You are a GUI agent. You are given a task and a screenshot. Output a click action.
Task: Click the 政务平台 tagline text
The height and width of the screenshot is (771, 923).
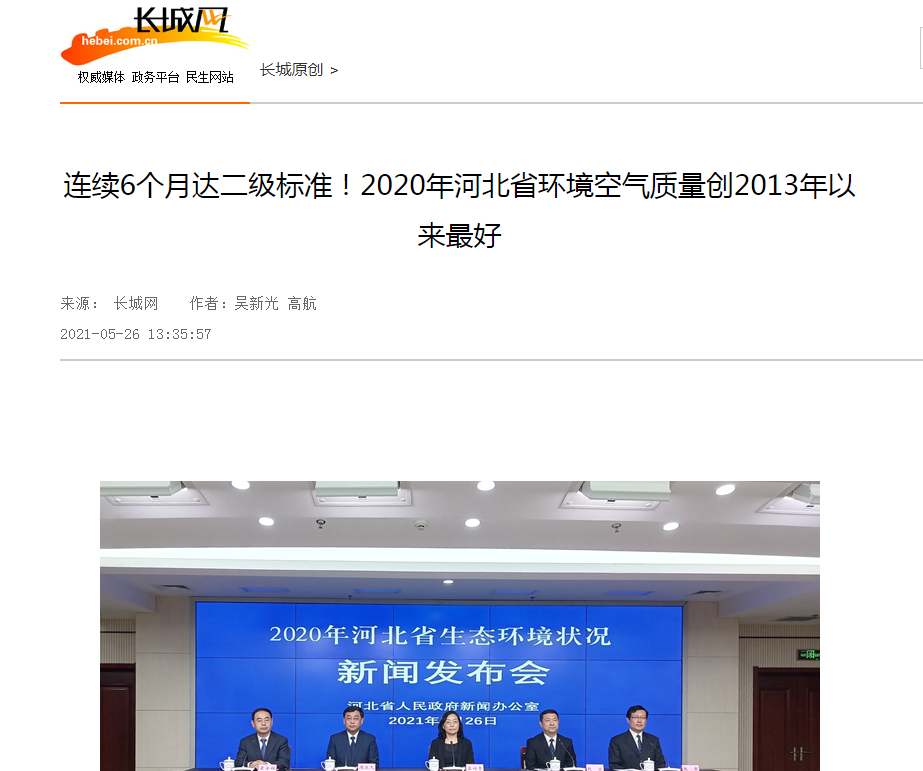(155, 77)
